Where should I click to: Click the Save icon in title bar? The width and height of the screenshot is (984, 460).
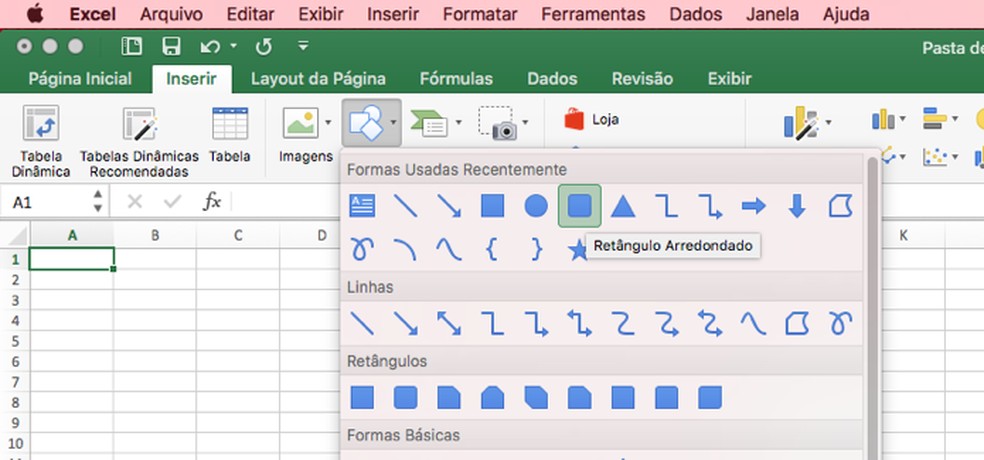tap(171, 46)
